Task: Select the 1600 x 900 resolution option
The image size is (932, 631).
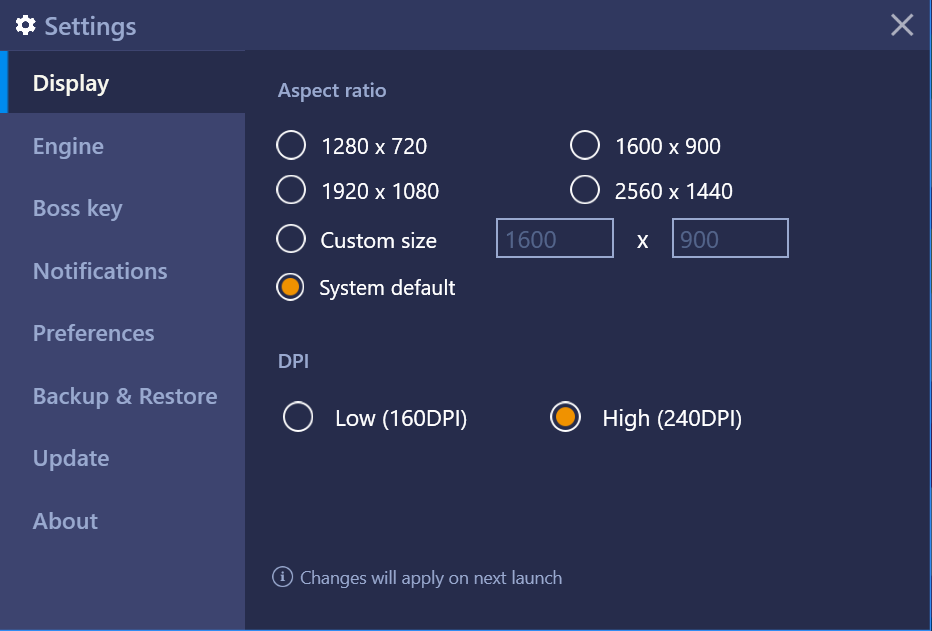Action: pos(584,146)
